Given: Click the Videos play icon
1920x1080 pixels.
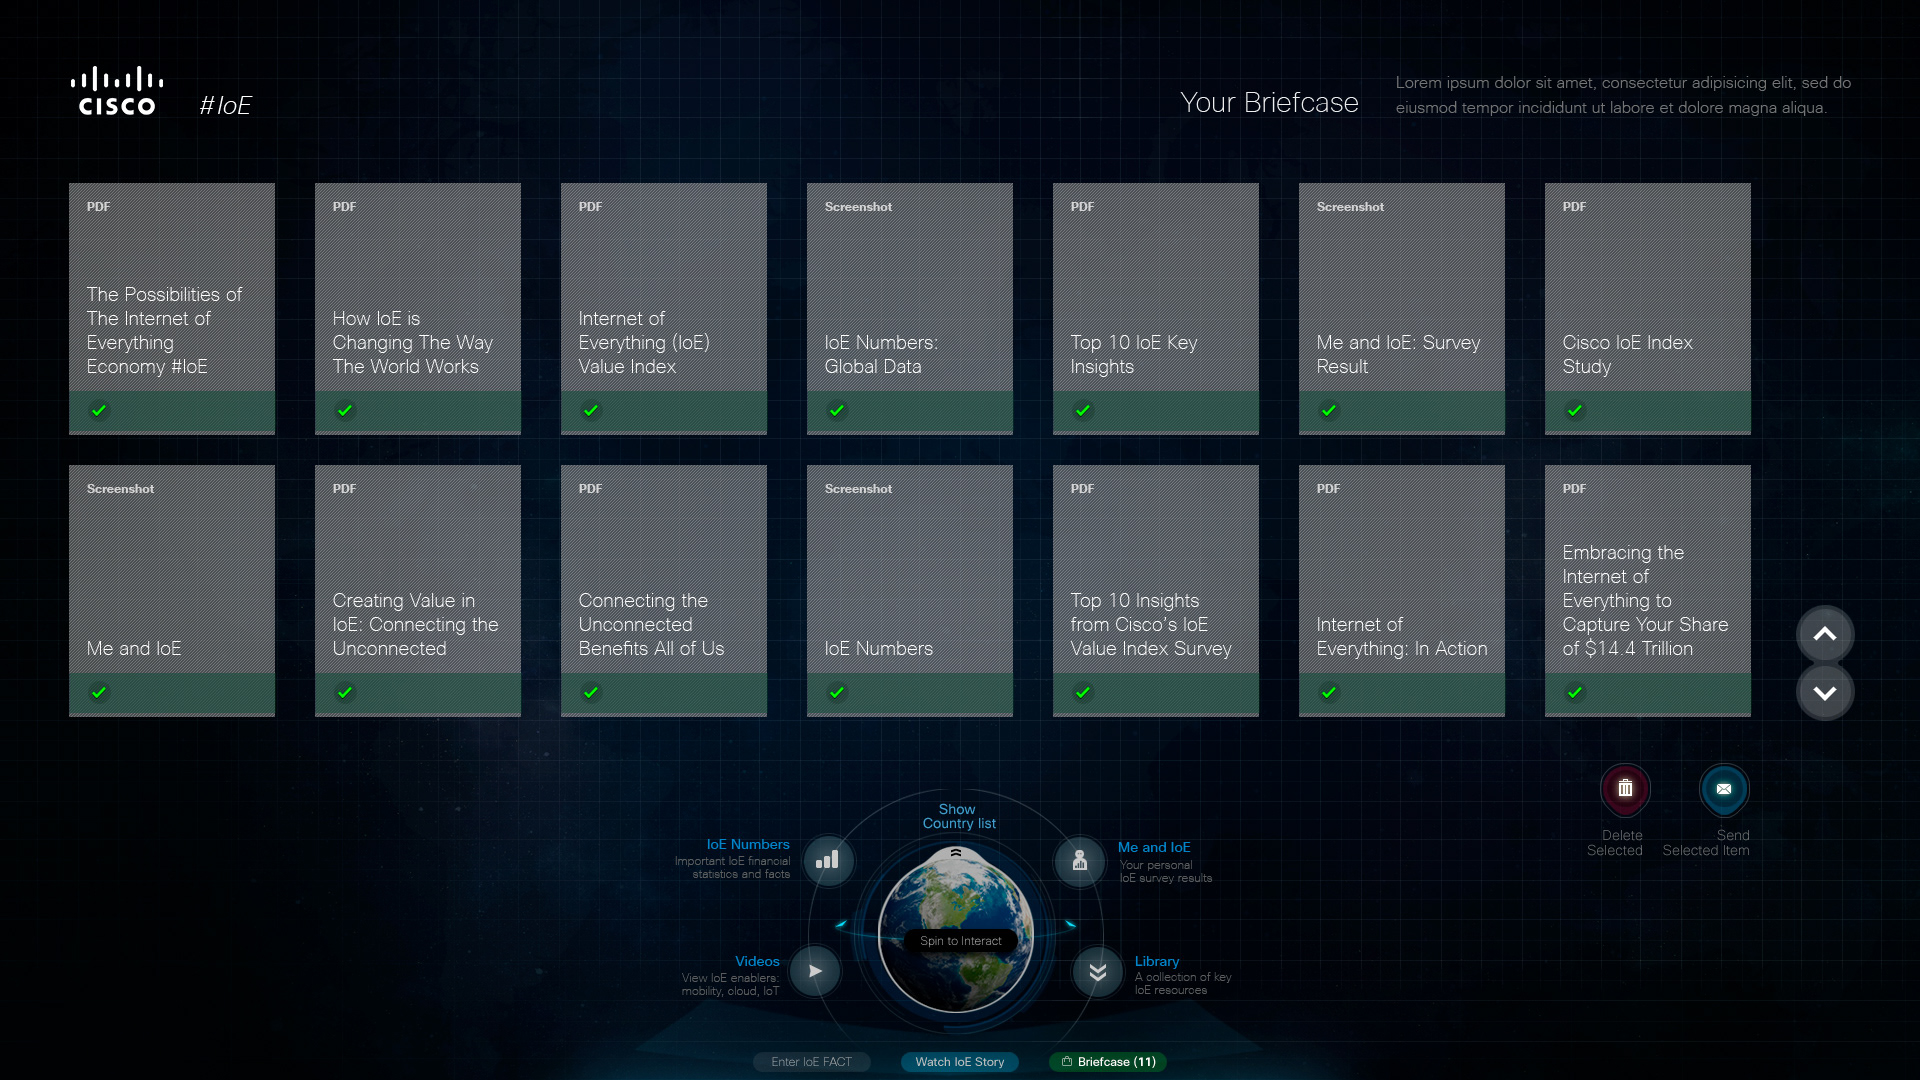Looking at the screenshot, I should (x=815, y=971).
